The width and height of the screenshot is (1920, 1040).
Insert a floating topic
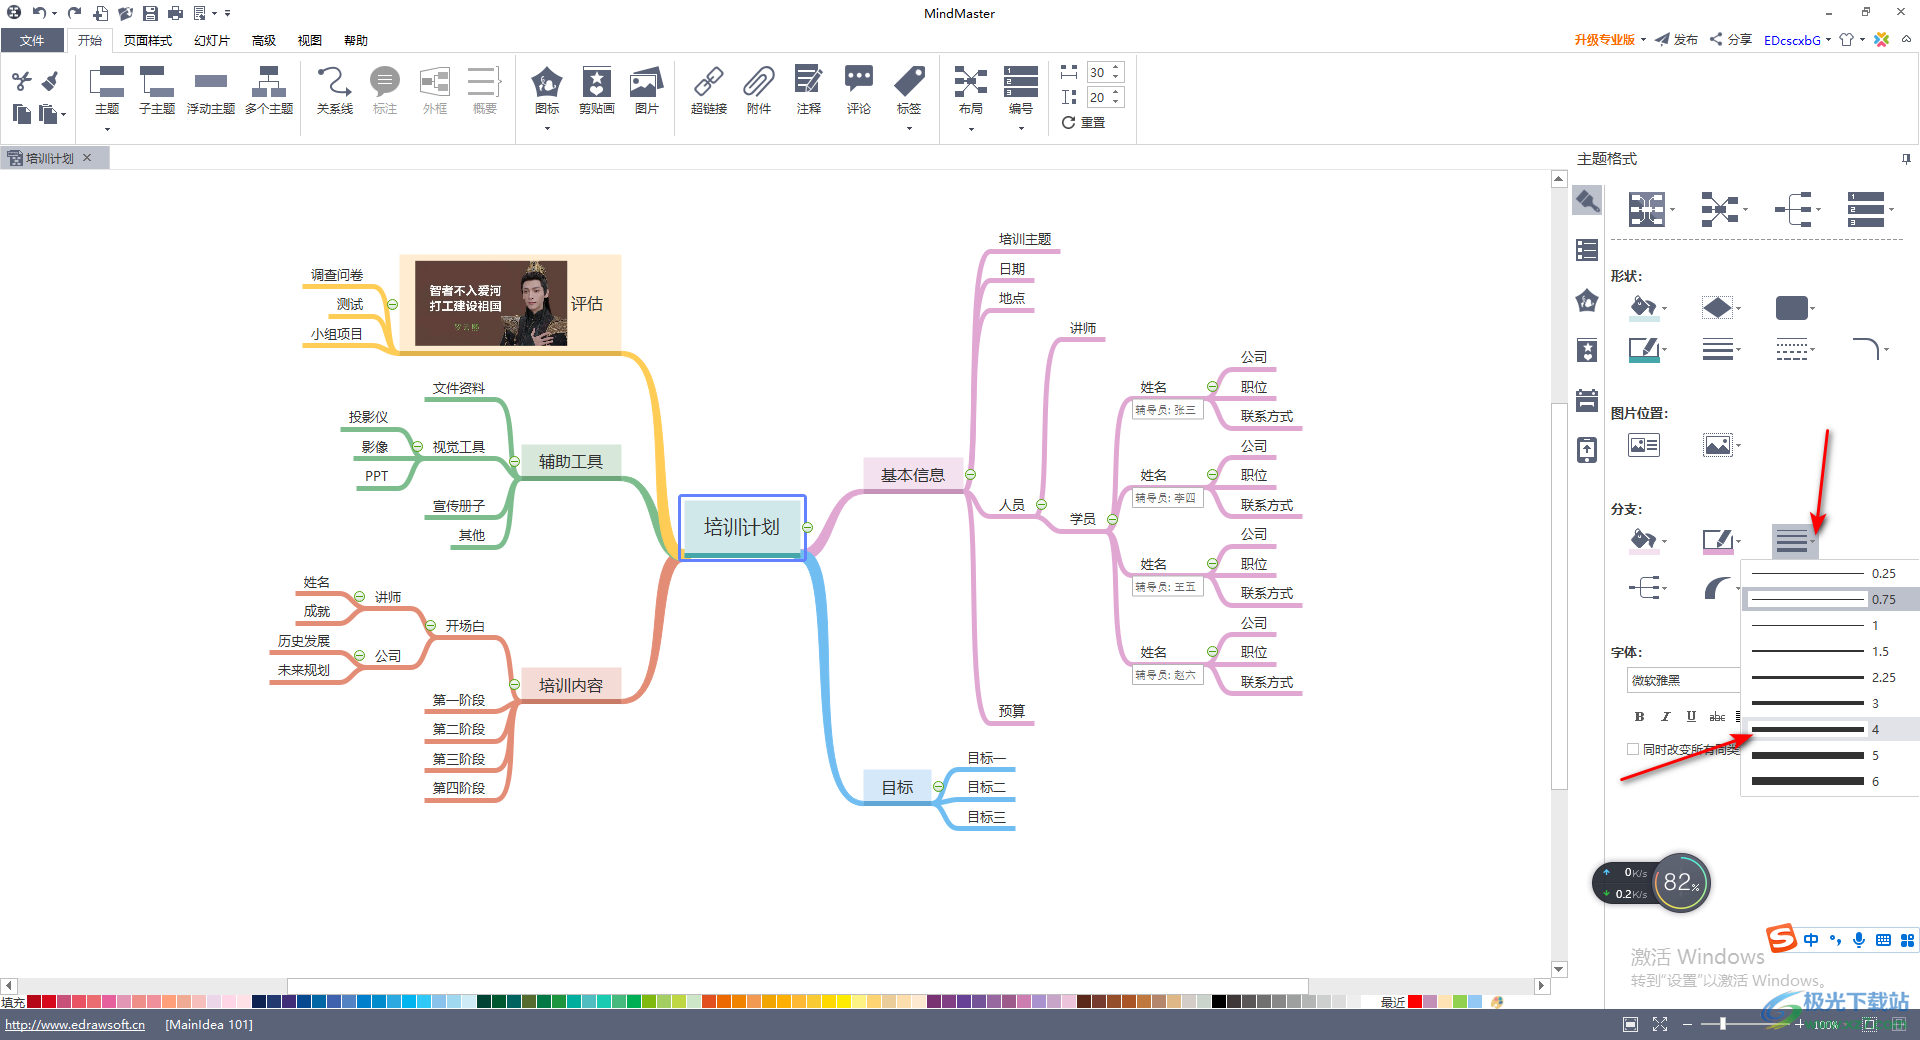(210, 90)
